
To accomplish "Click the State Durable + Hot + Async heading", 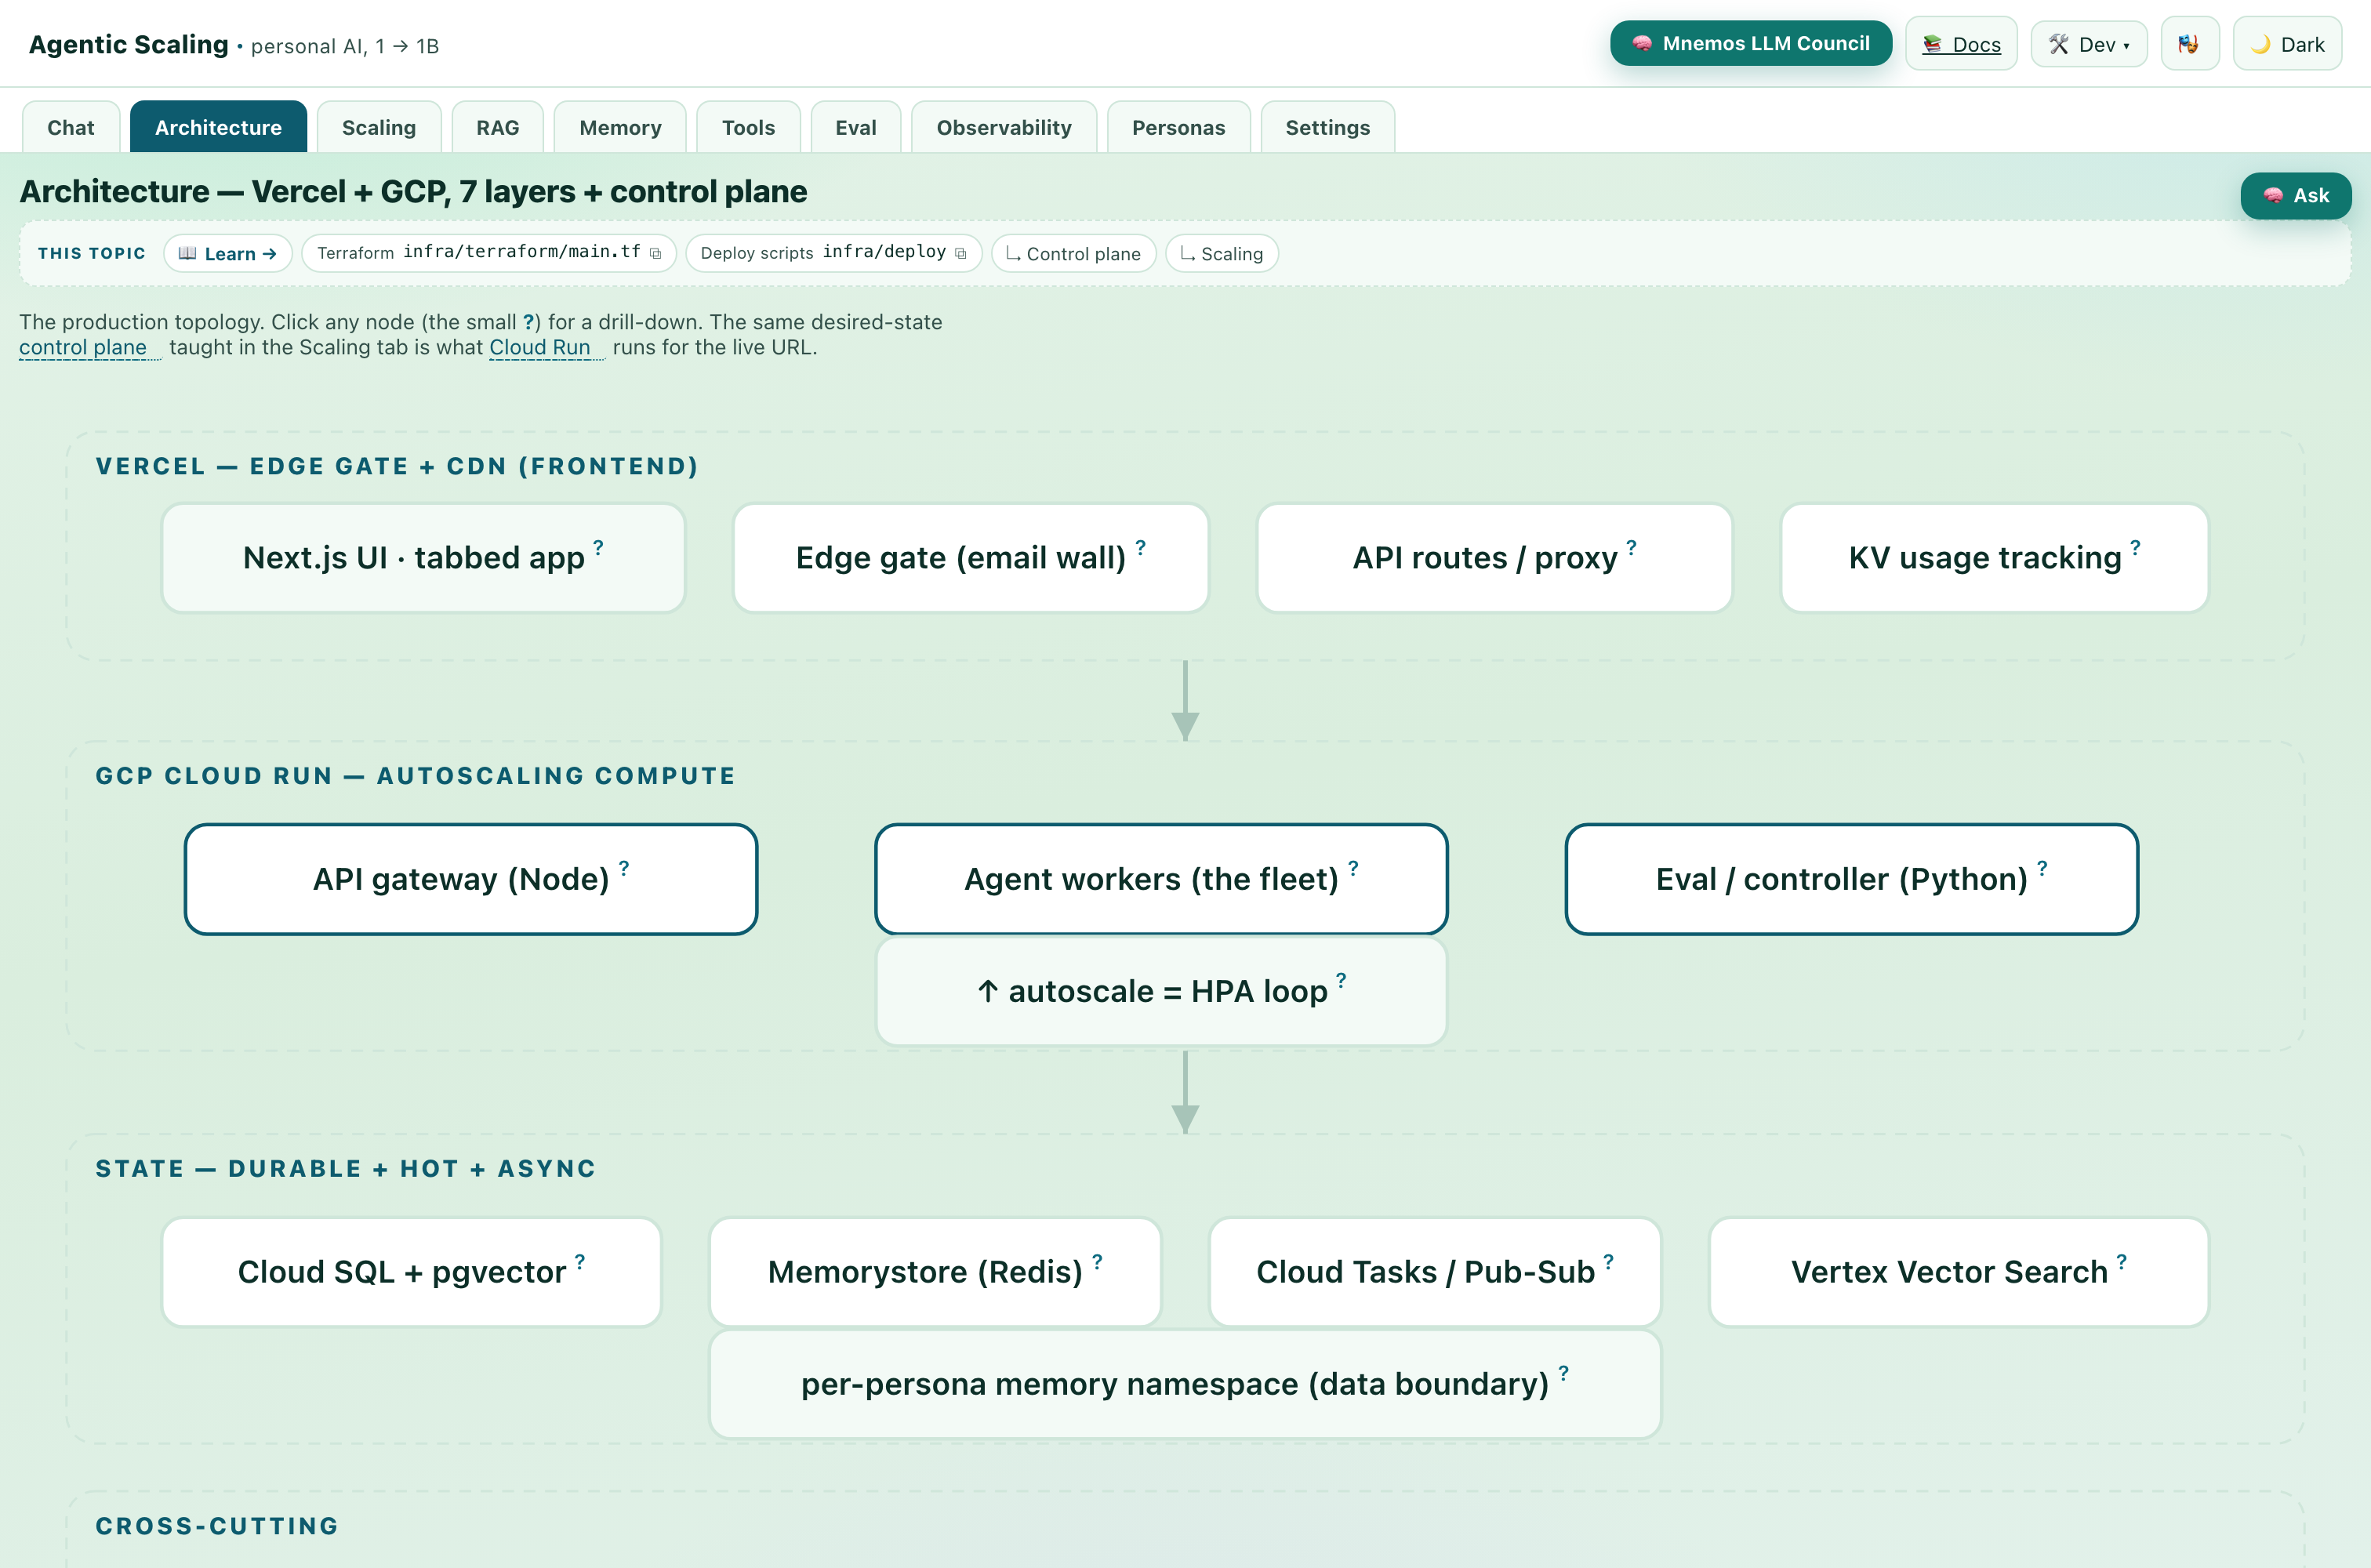I will [x=345, y=1169].
